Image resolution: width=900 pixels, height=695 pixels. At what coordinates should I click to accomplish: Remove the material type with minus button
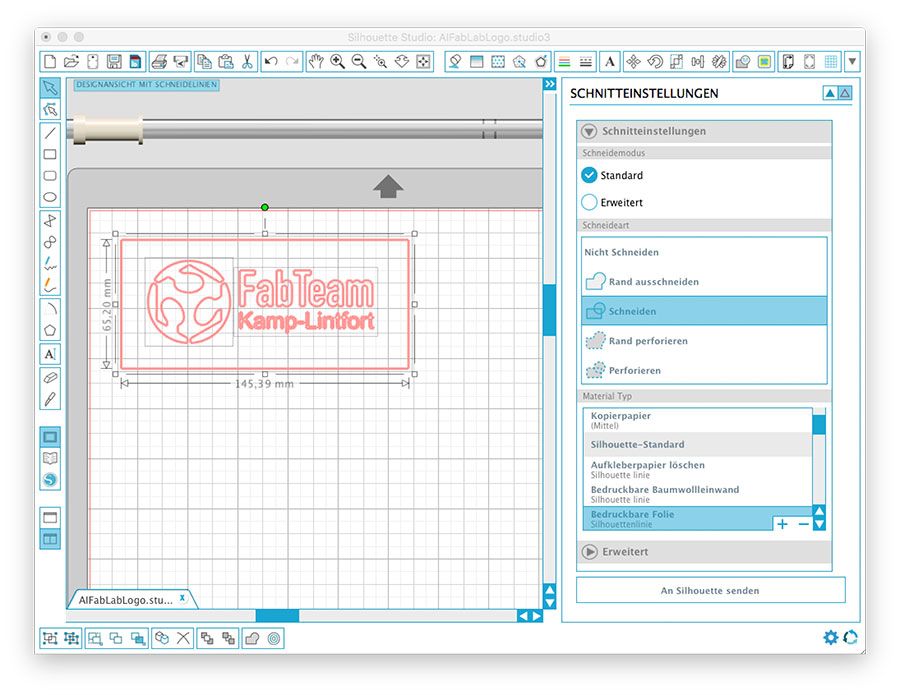803,524
